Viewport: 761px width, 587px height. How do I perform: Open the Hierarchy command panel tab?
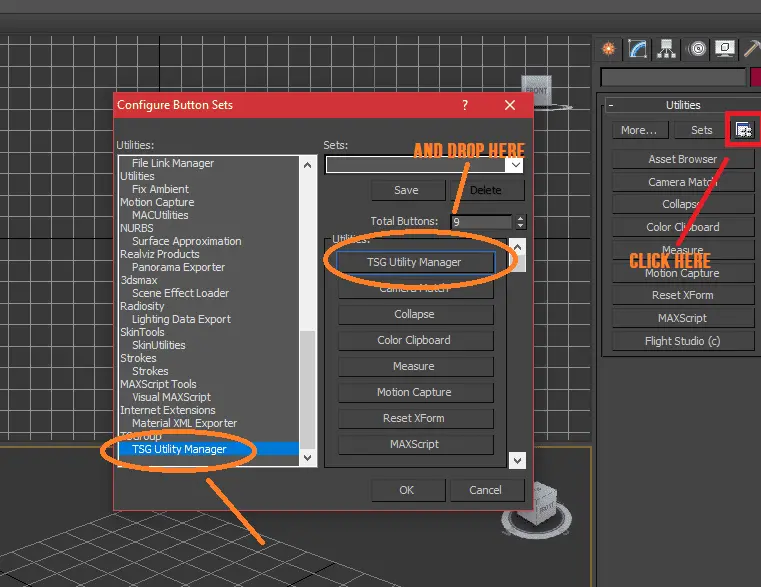[x=666, y=49]
